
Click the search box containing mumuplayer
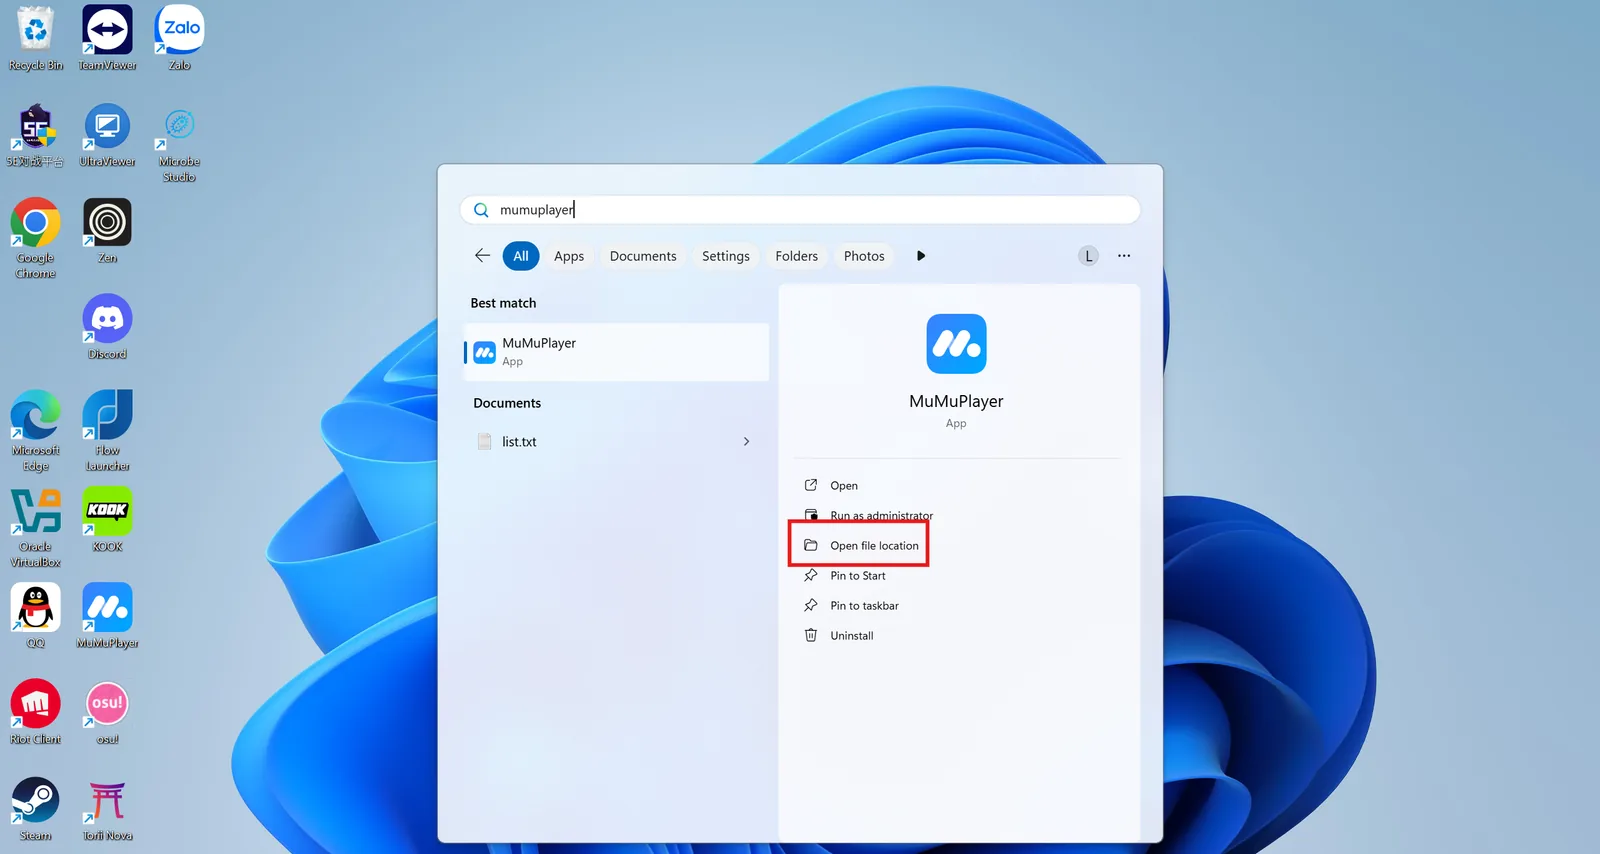(x=800, y=210)
